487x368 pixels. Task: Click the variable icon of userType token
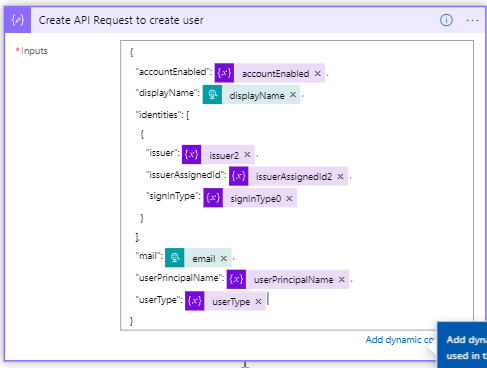195,301
